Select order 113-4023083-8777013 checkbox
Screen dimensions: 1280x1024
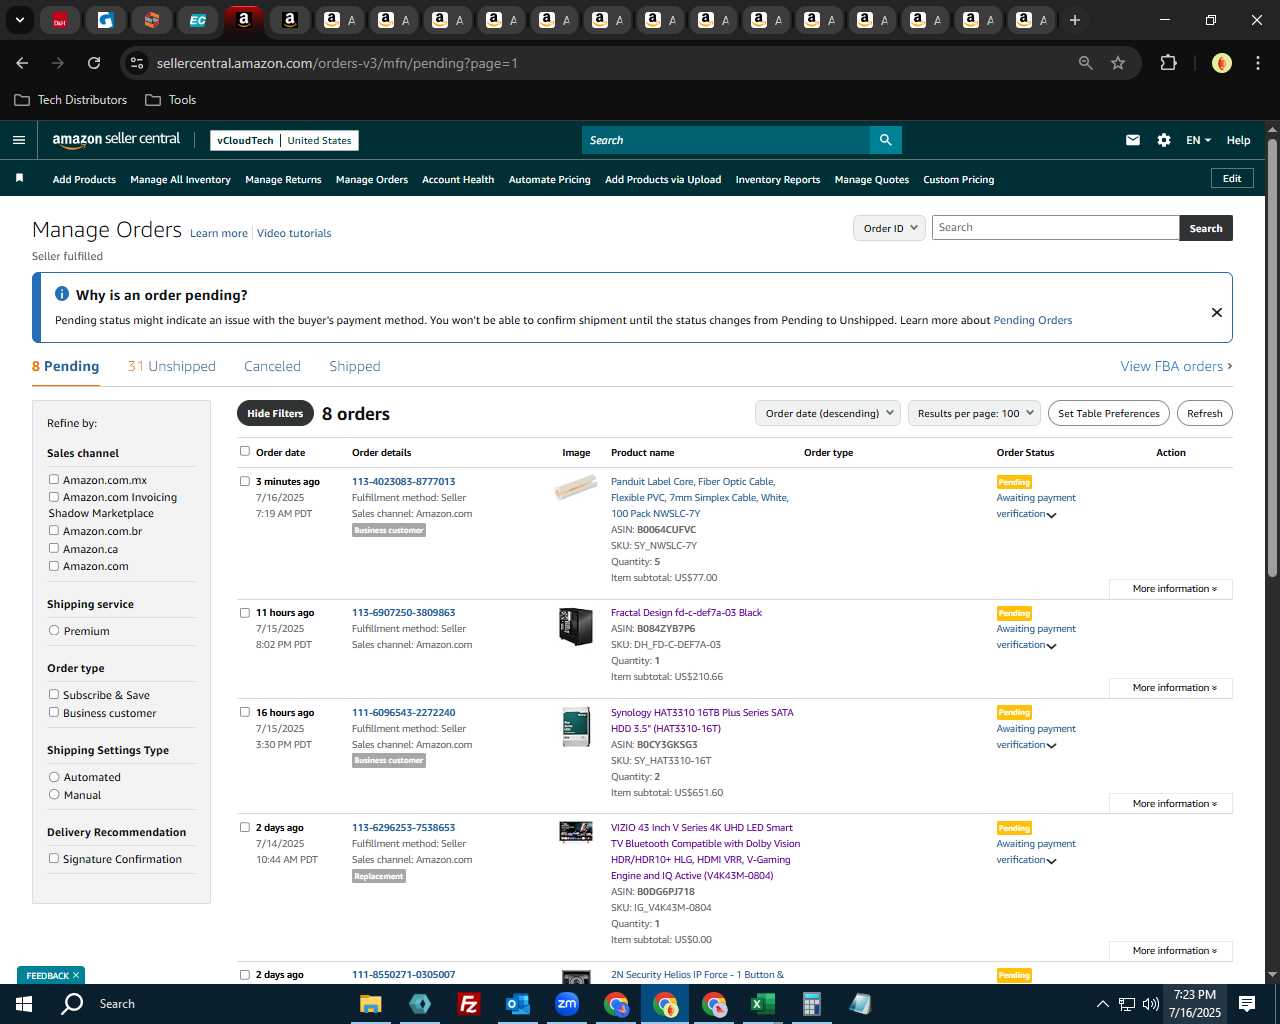(x=245, y=481)
